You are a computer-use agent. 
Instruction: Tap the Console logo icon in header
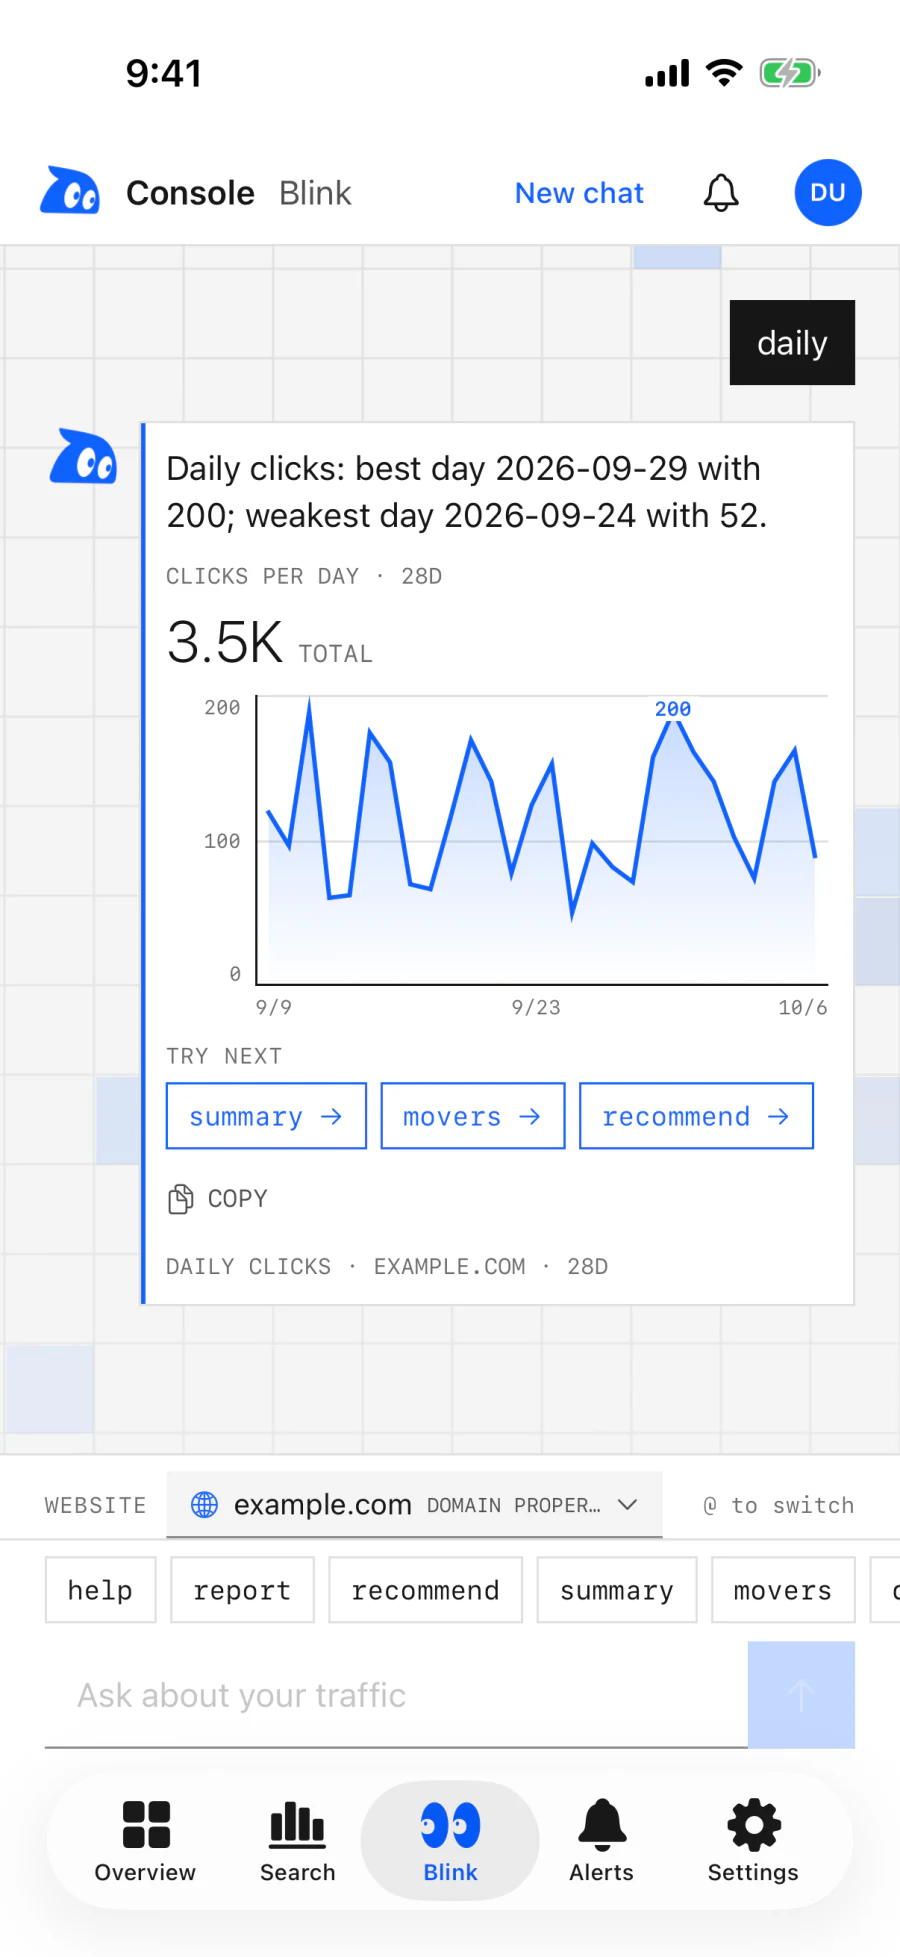(70, 191)
